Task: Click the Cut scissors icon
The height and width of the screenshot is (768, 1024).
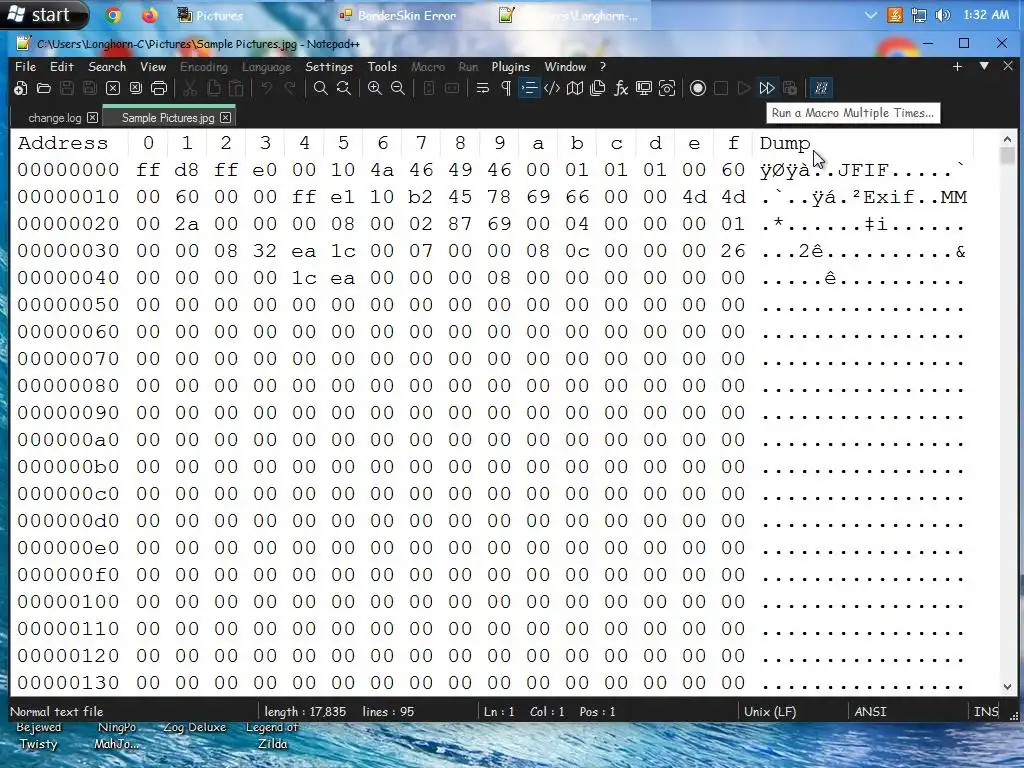Action: 190,88
